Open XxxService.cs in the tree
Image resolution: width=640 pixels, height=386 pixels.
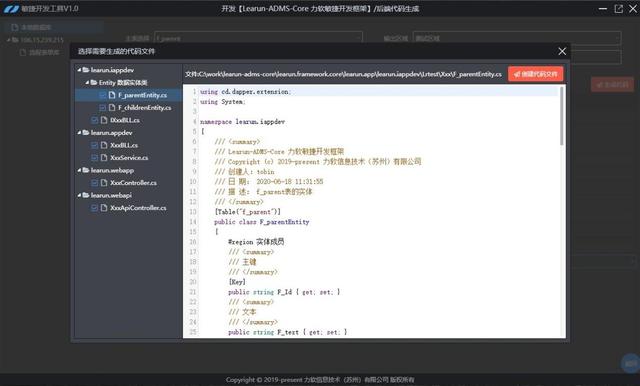129,158
